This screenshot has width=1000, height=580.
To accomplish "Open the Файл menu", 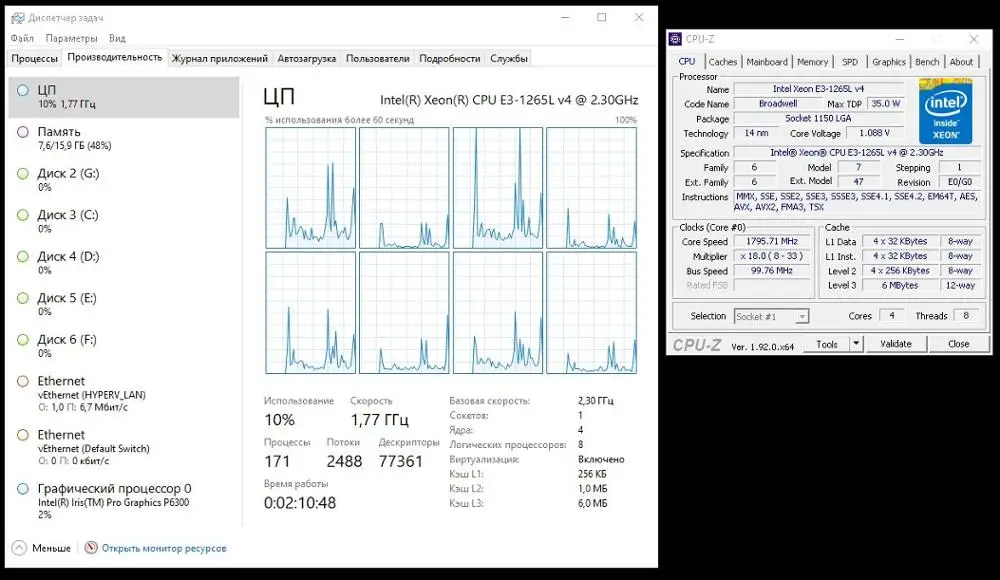I will pos(22,38).
